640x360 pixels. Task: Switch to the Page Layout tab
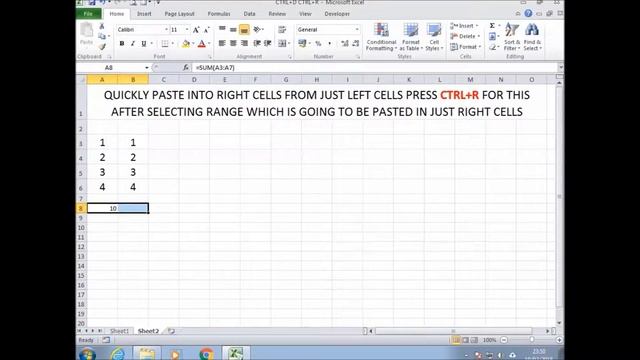coord(180,14)
